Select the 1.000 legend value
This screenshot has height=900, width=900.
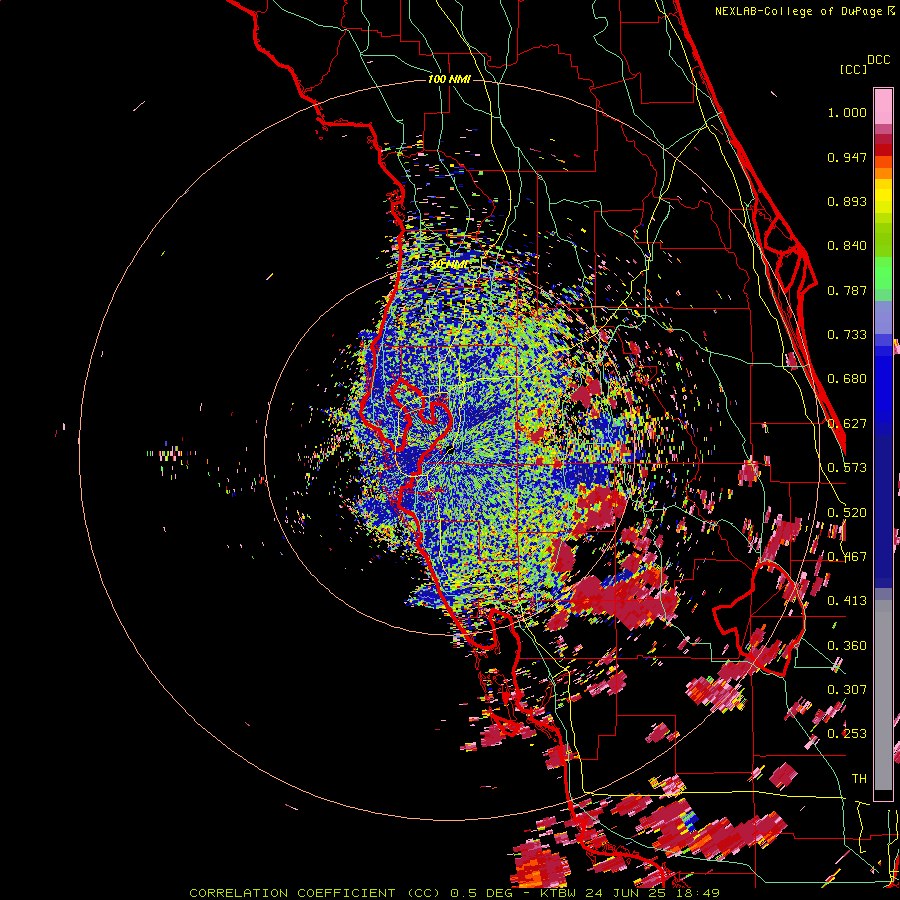coord(847,112)
